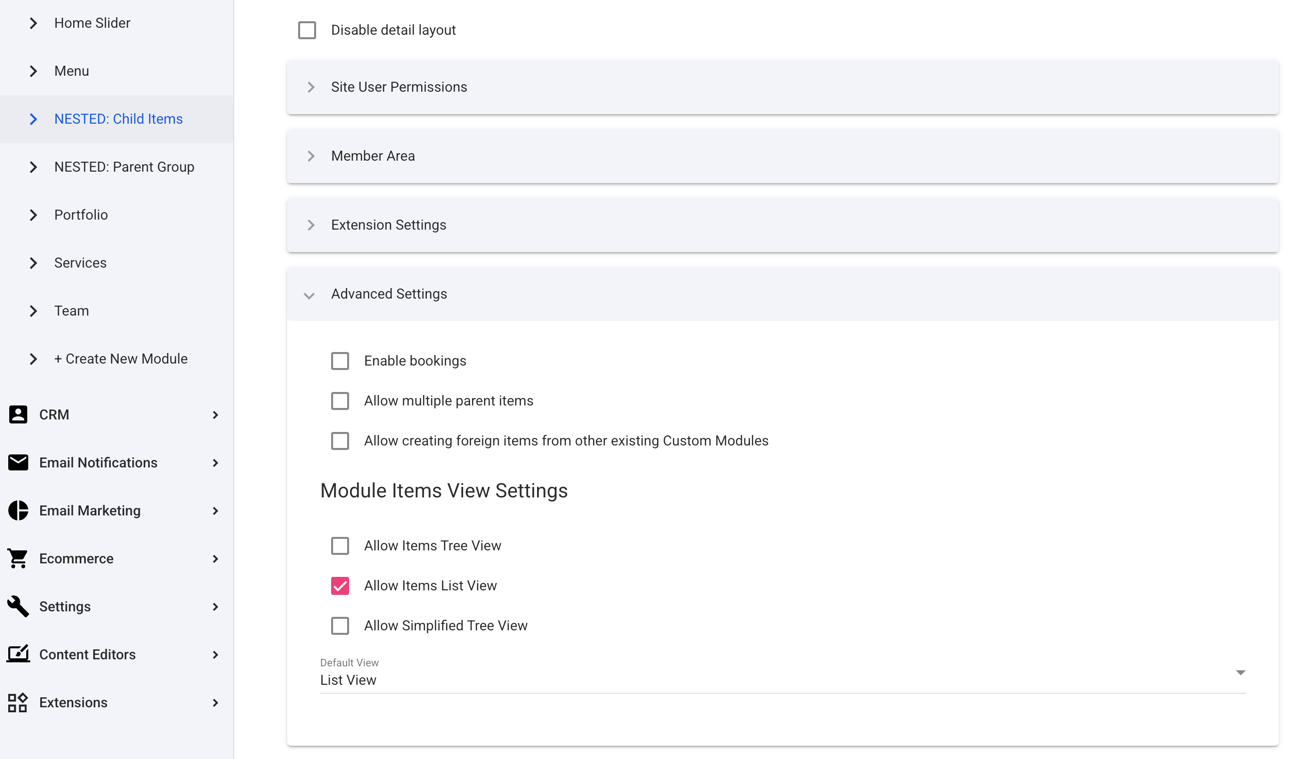
Task: Click + Create New Module
Action: [120, 358]
